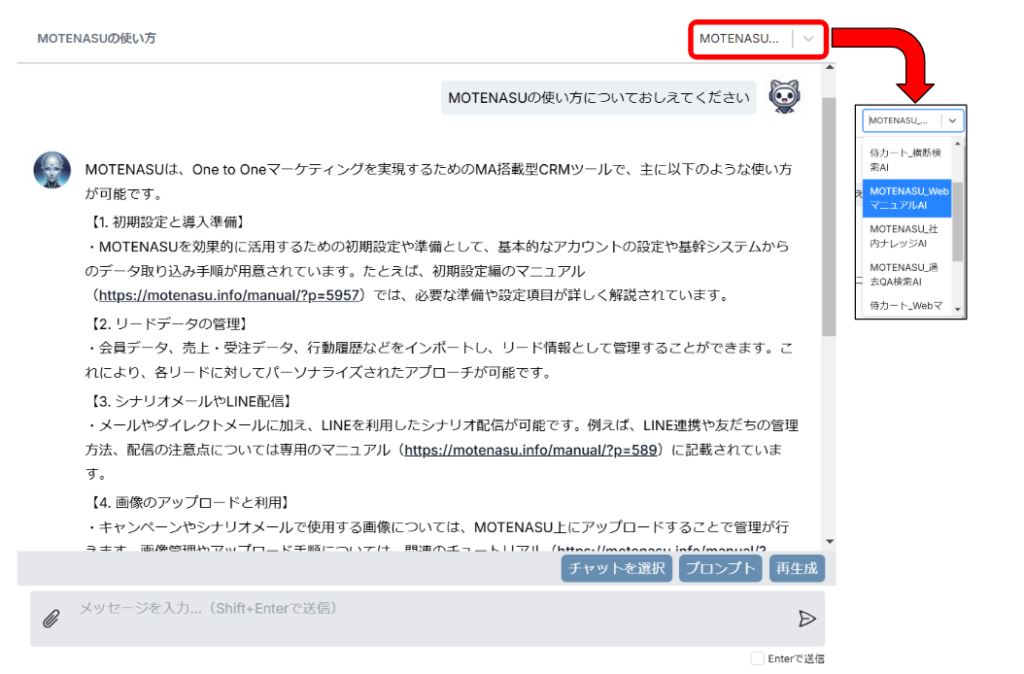
Task: Choose MOTENASU_社内ナレッジAI option
Action: click(906, 236)
